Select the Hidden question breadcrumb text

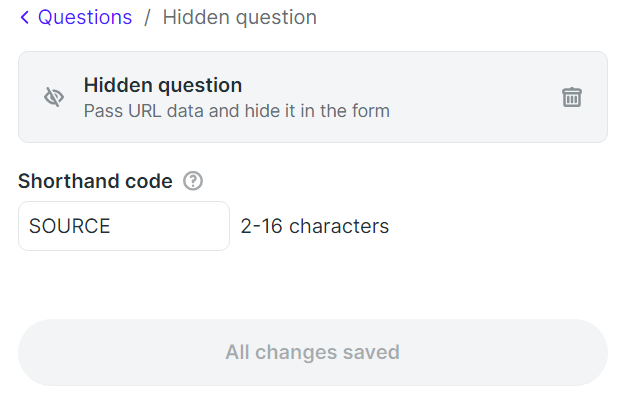pyautogui.click(x=240, y=18)
